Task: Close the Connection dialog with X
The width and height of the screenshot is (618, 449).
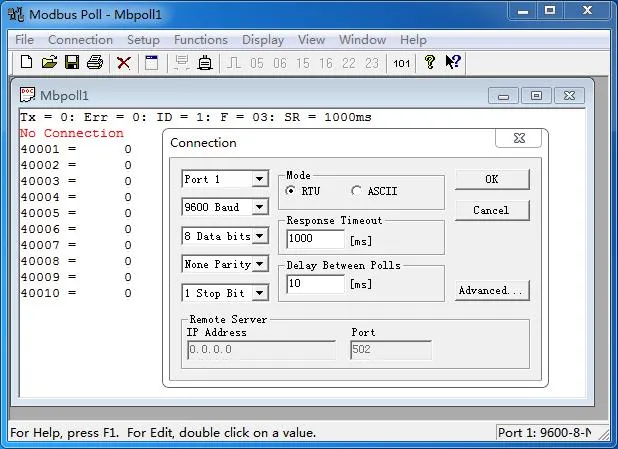Action: point(519,138)
